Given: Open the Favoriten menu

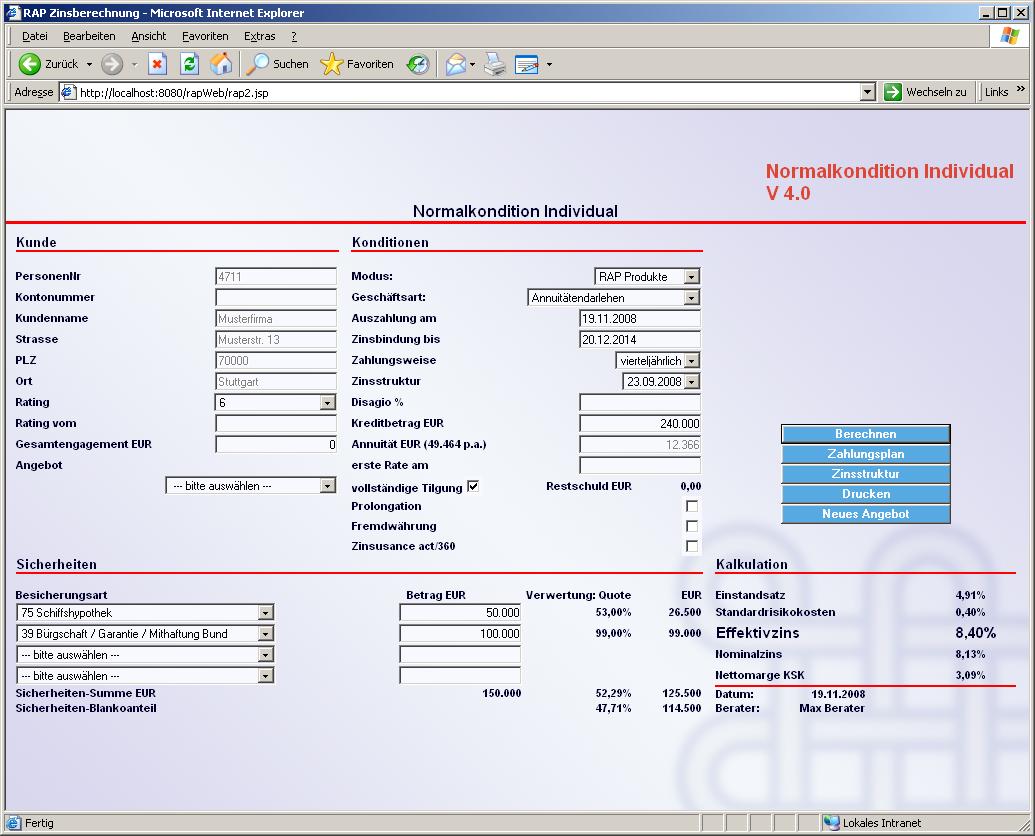Looking at the screenshot, I should [x=205, y=36].
